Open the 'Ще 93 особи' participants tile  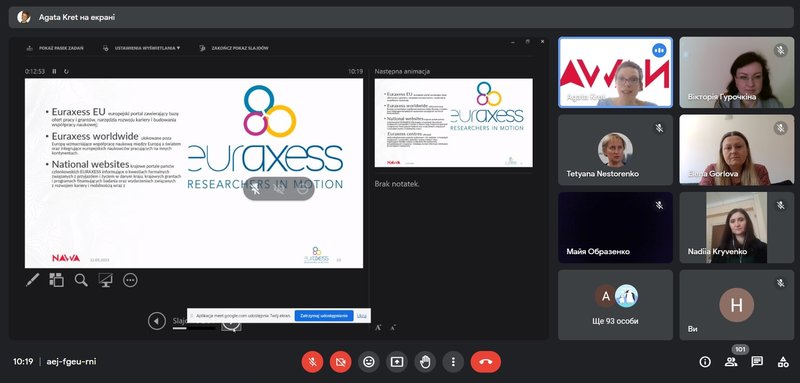[x=615, y=305]
